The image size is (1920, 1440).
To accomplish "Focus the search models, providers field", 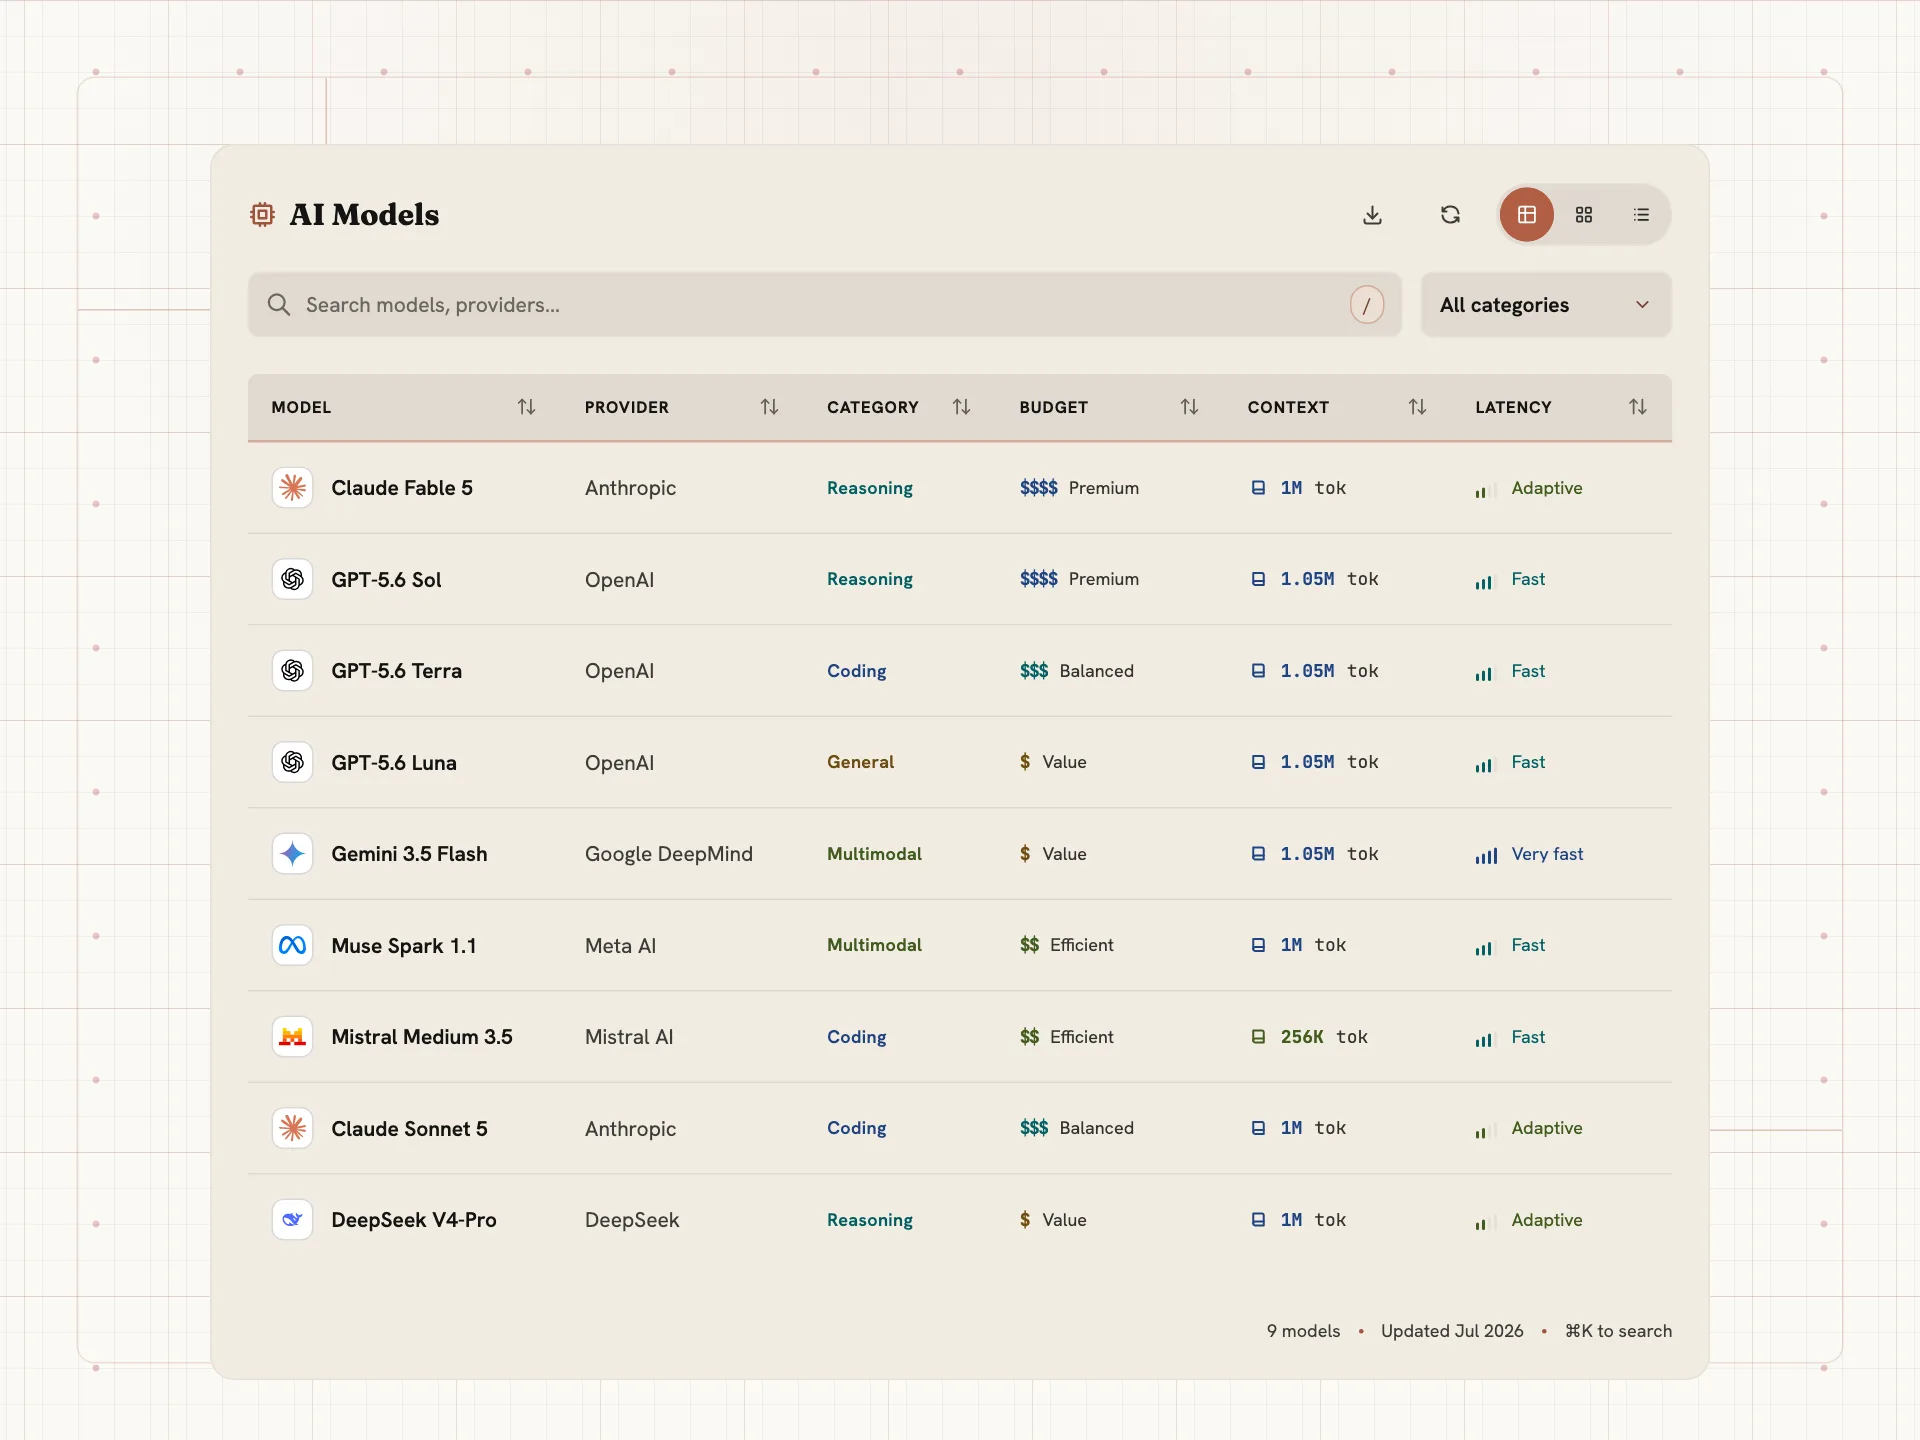I will click(x=825, y=305).
